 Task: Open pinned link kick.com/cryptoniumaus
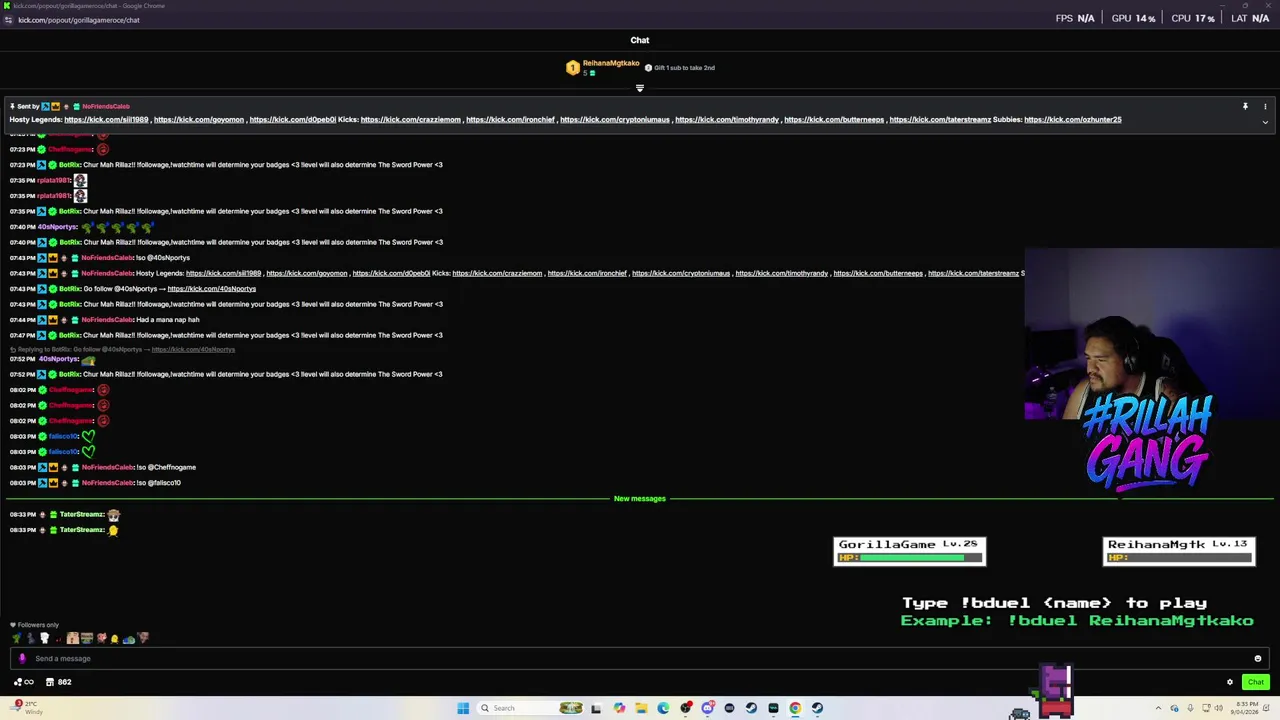tap(615, 120)
